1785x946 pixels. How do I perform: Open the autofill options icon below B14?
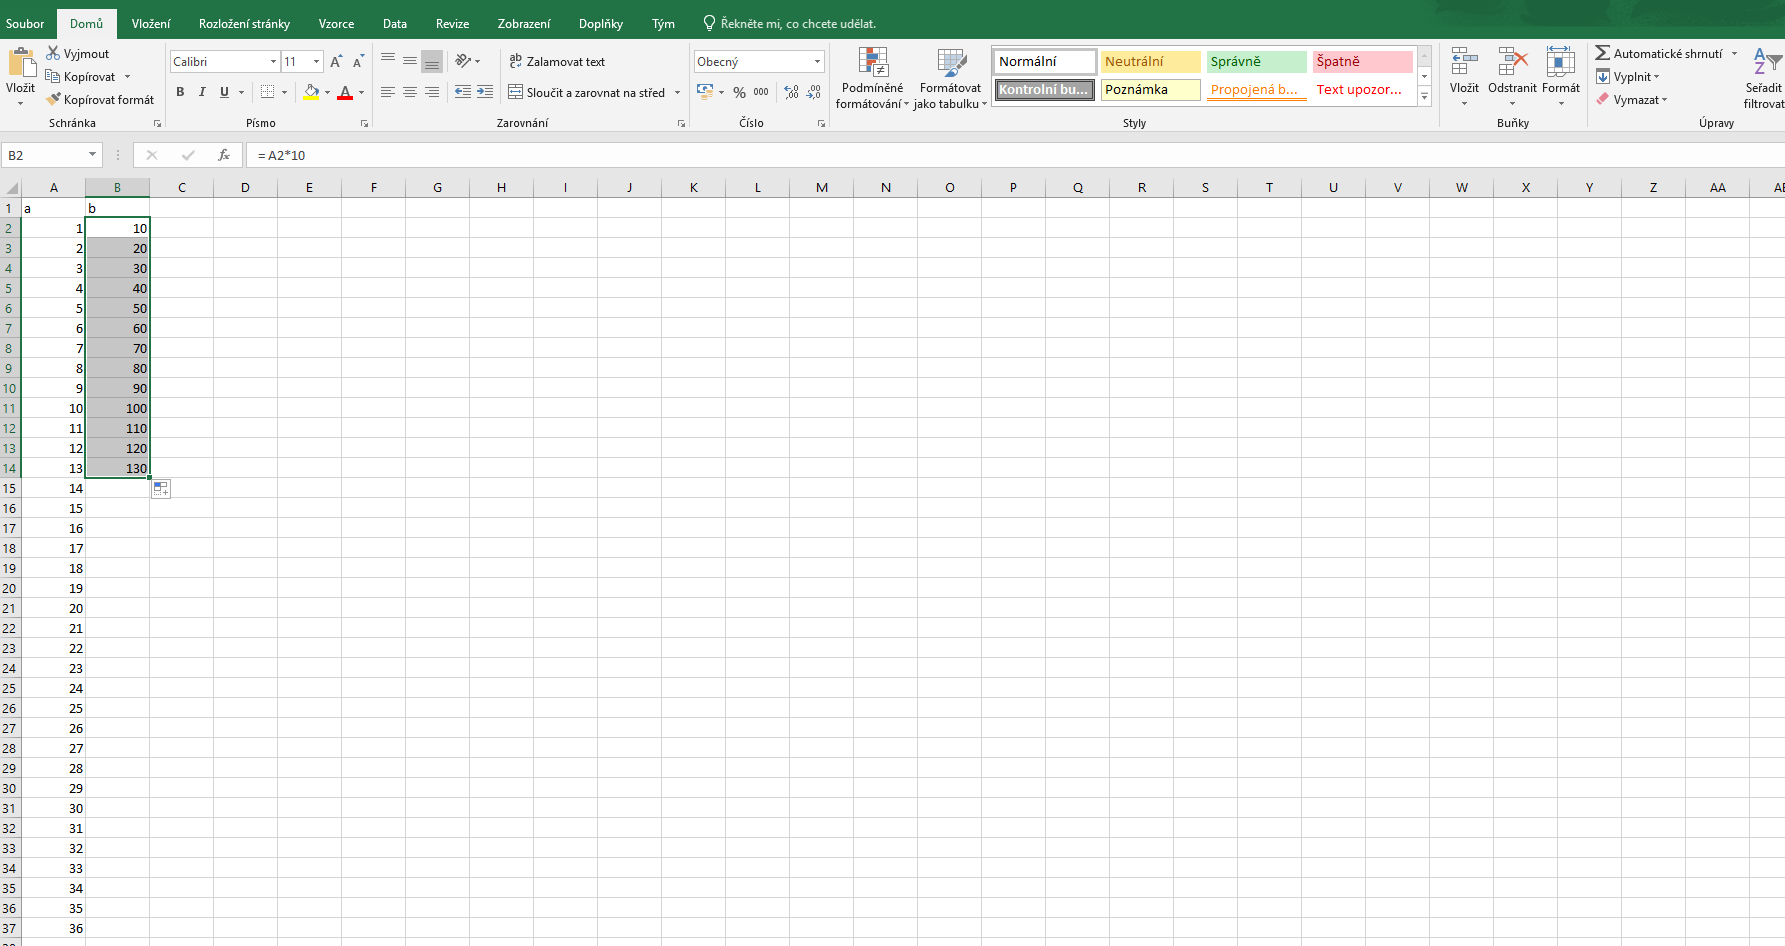click(x=161, y=489)
